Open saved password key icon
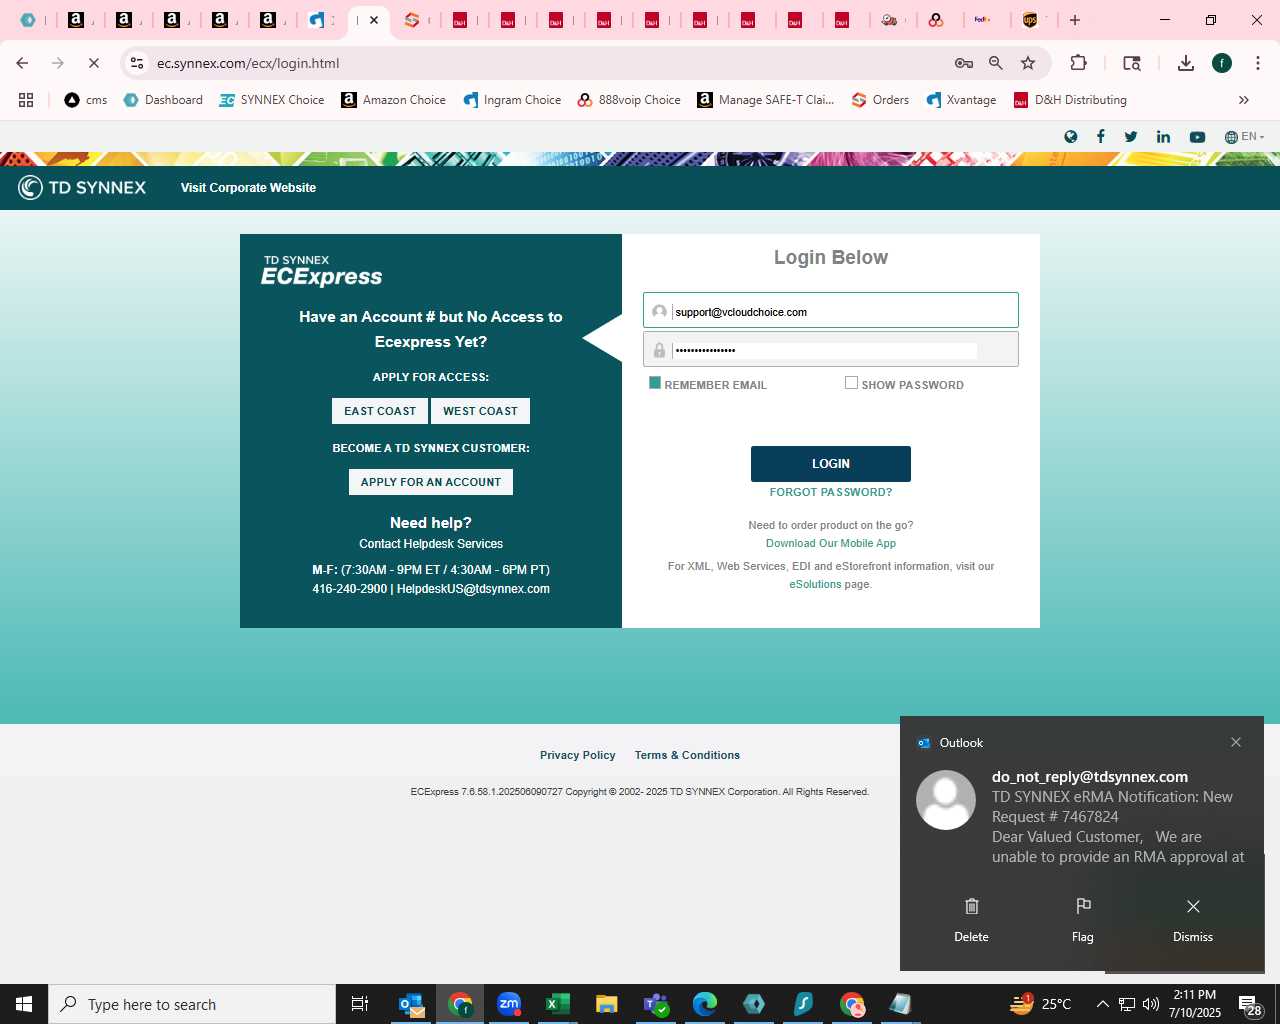 [x=964, y=63]
